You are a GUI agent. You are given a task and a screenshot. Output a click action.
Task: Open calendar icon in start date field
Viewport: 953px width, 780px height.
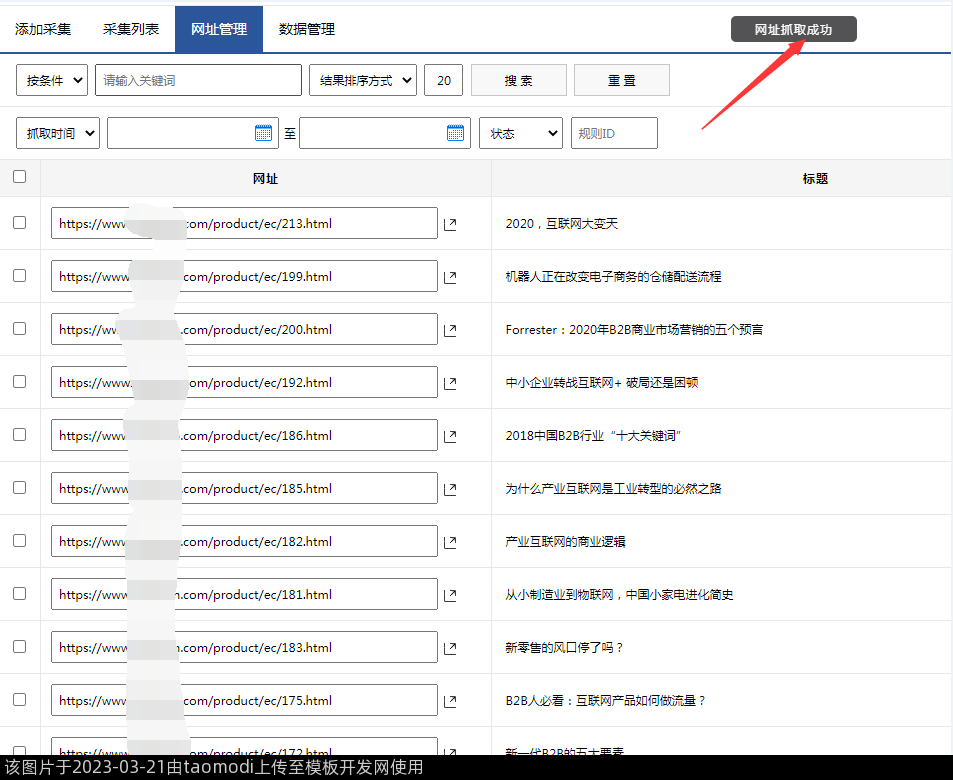[264, 133]
